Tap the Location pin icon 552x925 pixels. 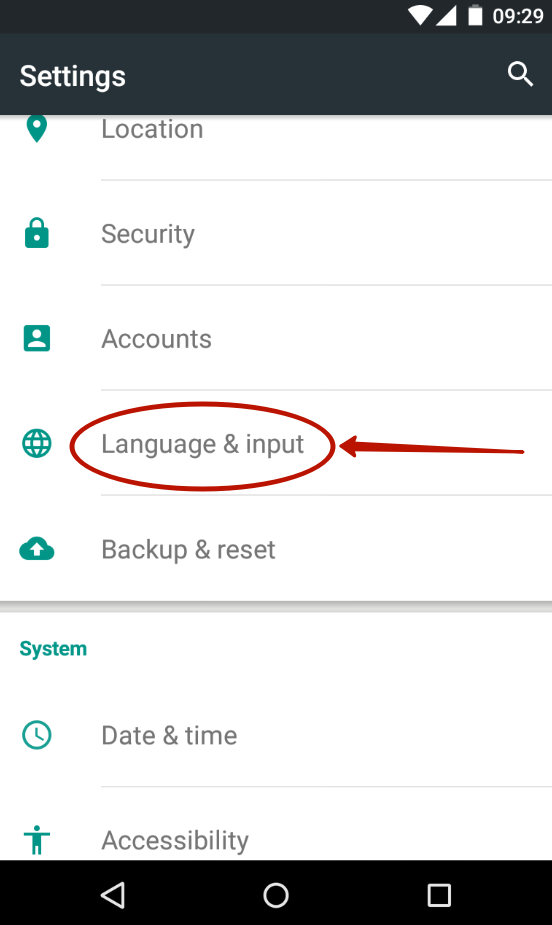pyautogui.click(x=37, y=129)
